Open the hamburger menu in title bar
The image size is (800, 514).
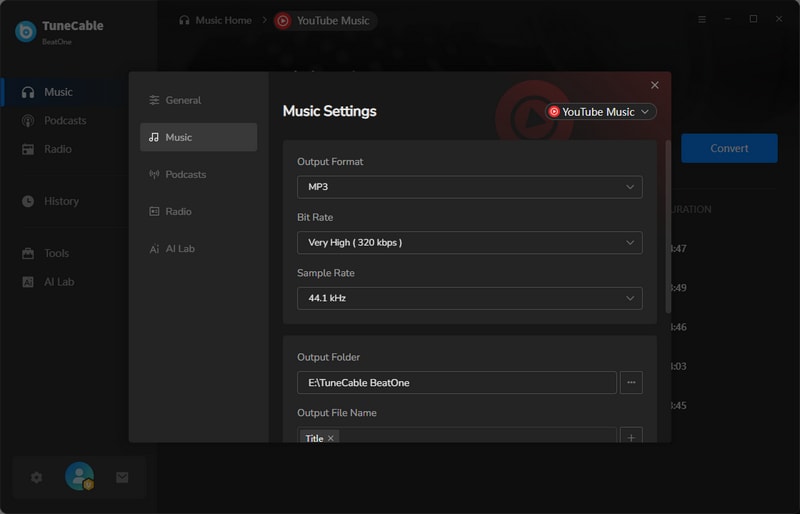tap(702, 19)
